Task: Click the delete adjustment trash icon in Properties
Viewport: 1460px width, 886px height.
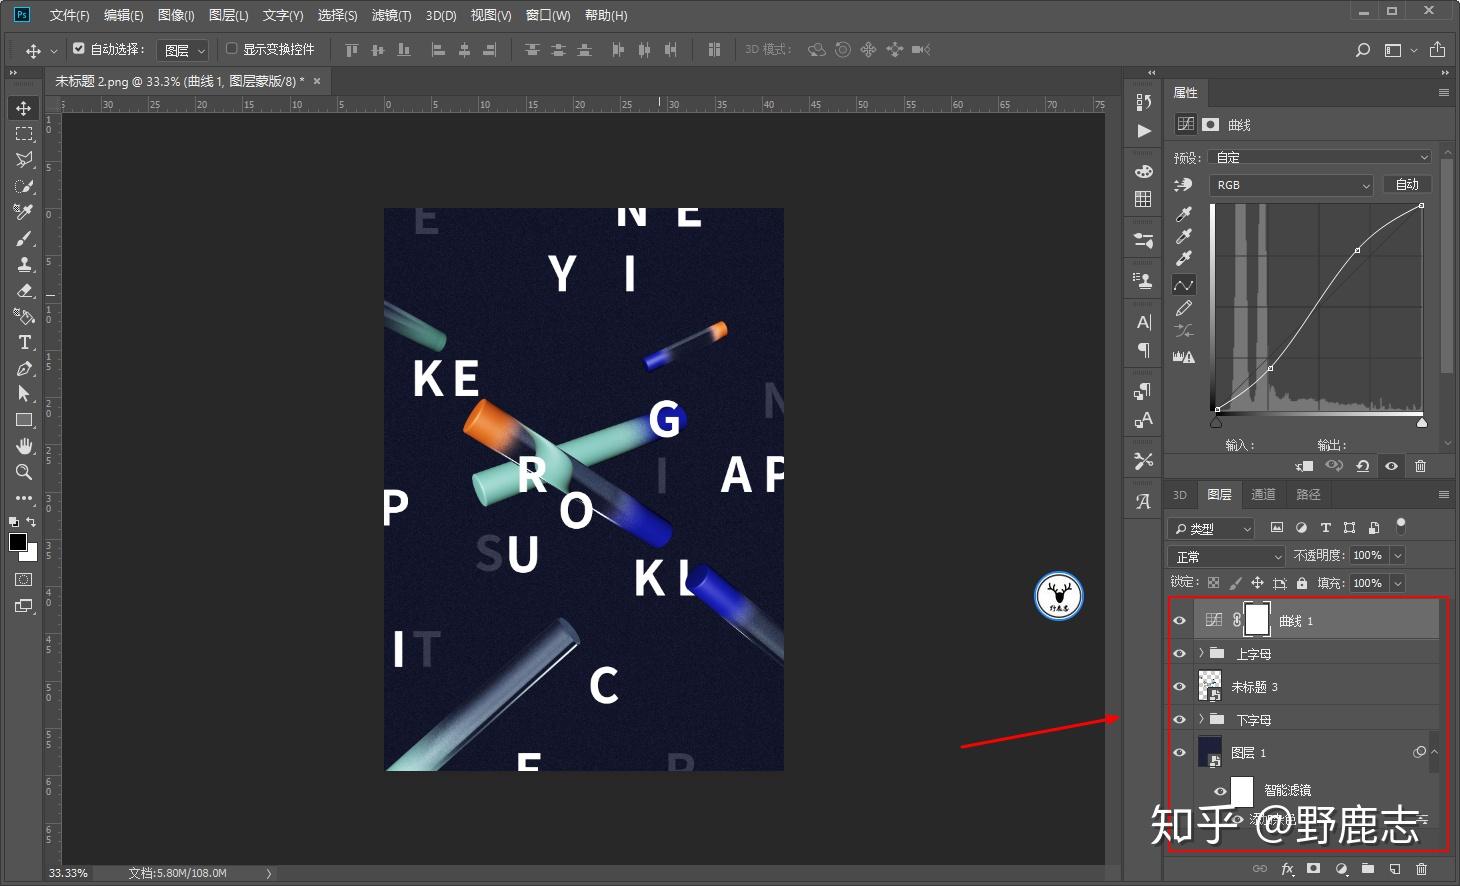Action: (x=1420, y=466)
